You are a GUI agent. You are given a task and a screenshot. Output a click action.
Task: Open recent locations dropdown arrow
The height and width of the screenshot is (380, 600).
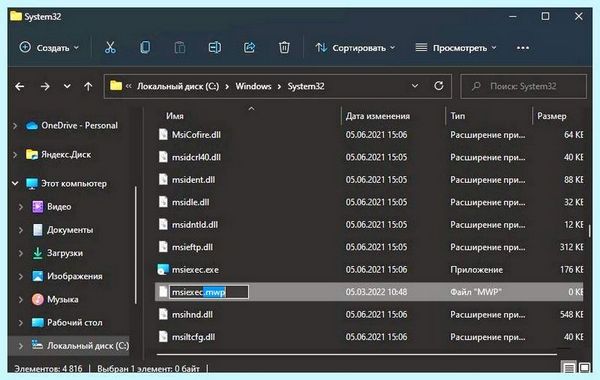(67, 86)
